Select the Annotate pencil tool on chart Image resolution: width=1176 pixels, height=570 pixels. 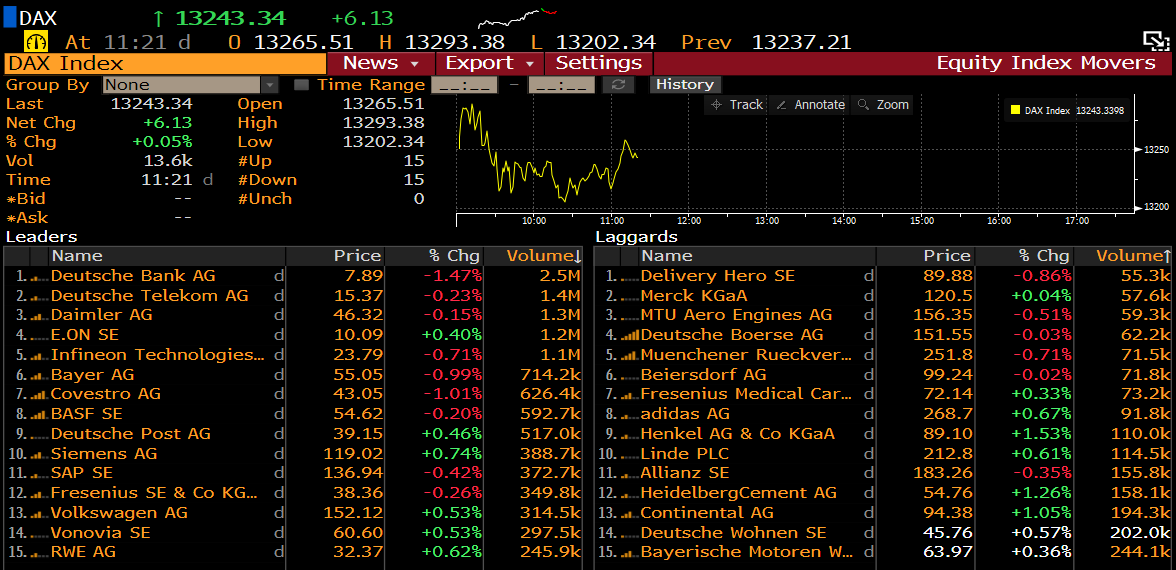point(810,105)
